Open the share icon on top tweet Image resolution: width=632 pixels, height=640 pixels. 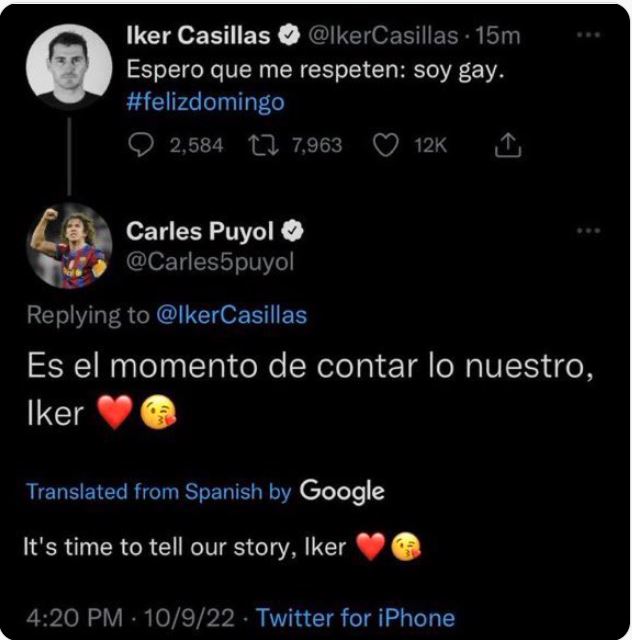[507, 146]
